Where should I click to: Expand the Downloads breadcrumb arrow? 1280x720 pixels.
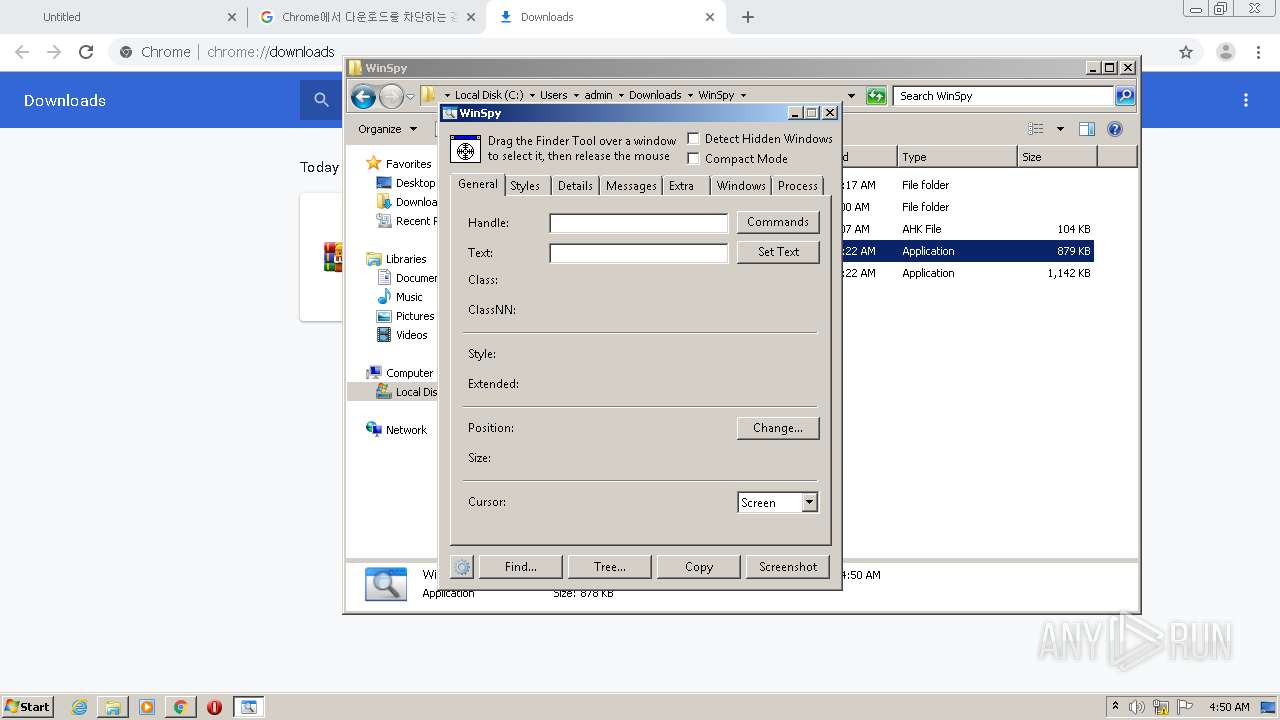pos(690,96)
